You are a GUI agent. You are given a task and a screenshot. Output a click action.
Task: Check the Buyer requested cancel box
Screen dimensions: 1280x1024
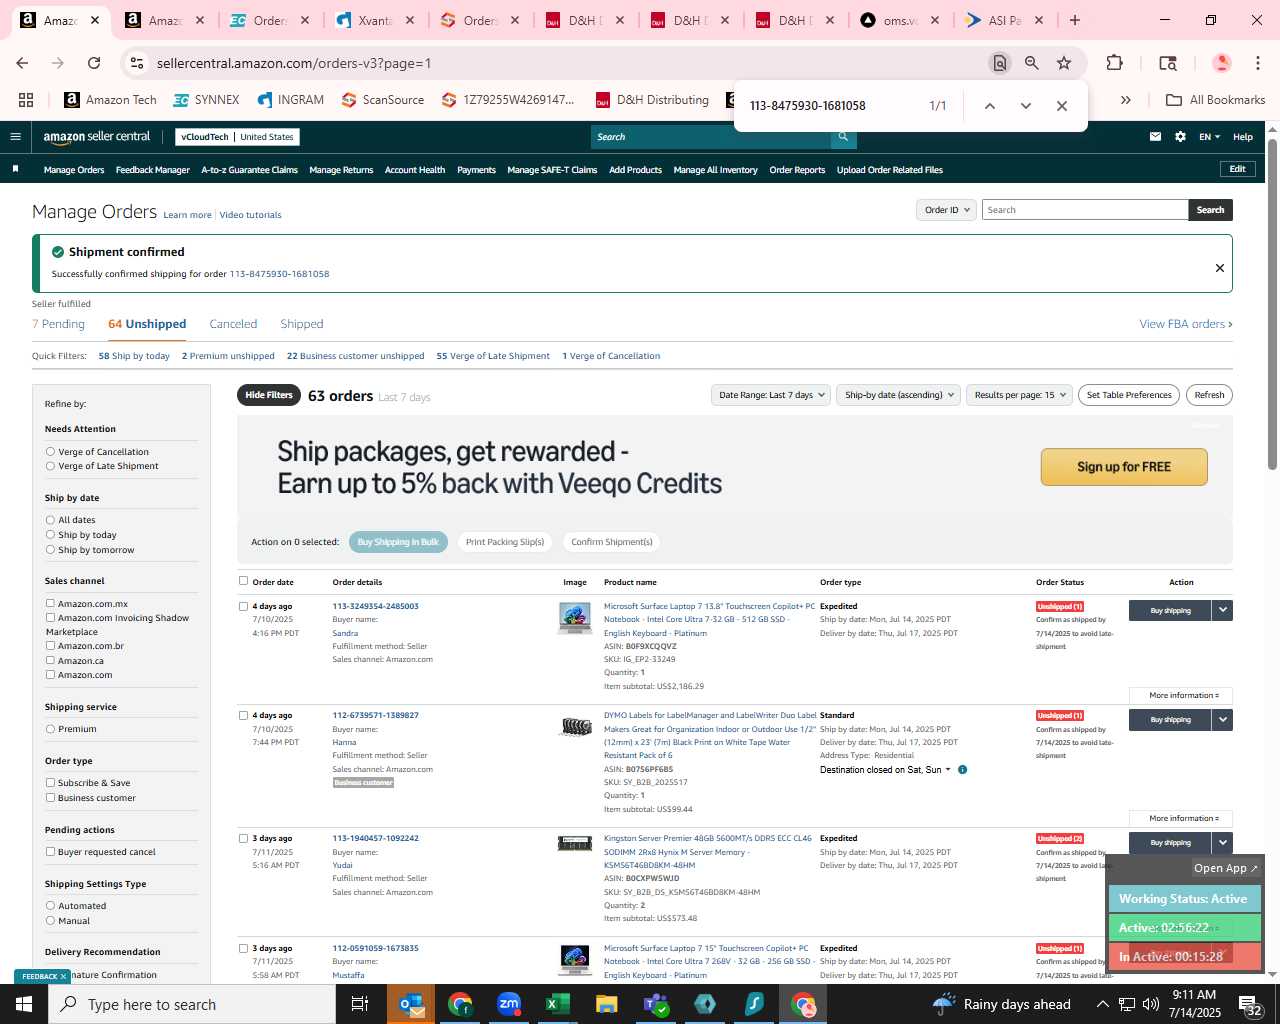click(x=50, y=852)
